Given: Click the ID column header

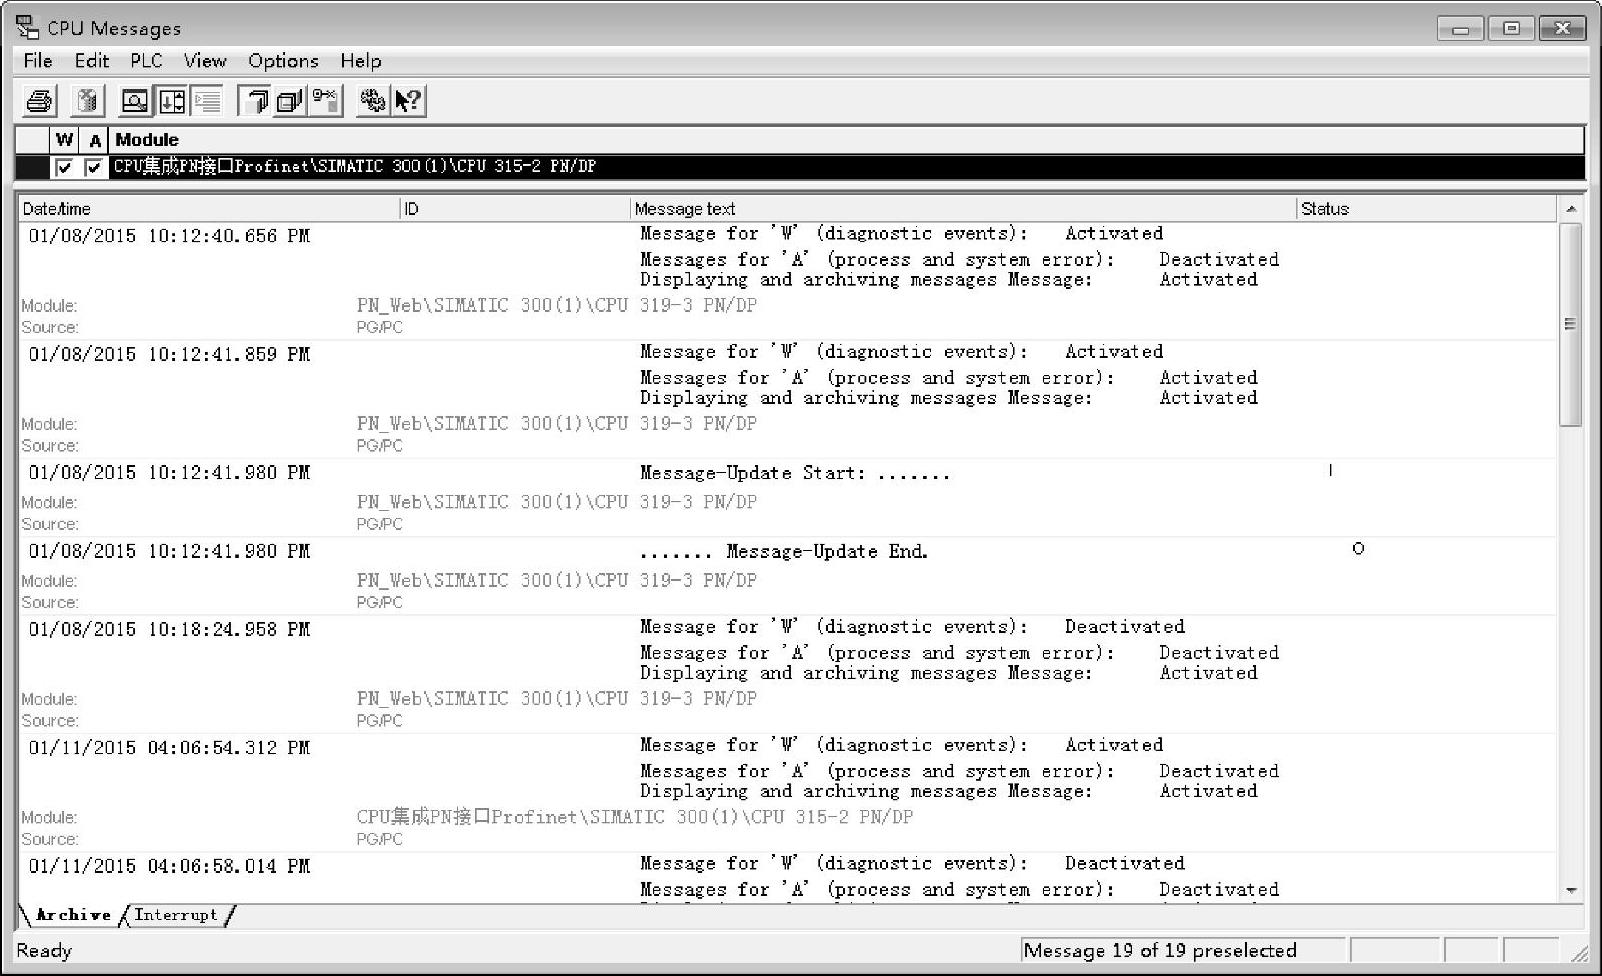Looking at the screenshot, I should (515, 209).
